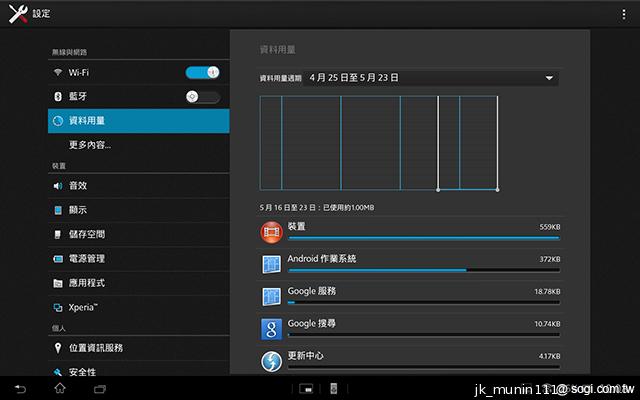Click the security icon beside 安全性
Viewport: 640px width, 400px height.
click(58, 371)
